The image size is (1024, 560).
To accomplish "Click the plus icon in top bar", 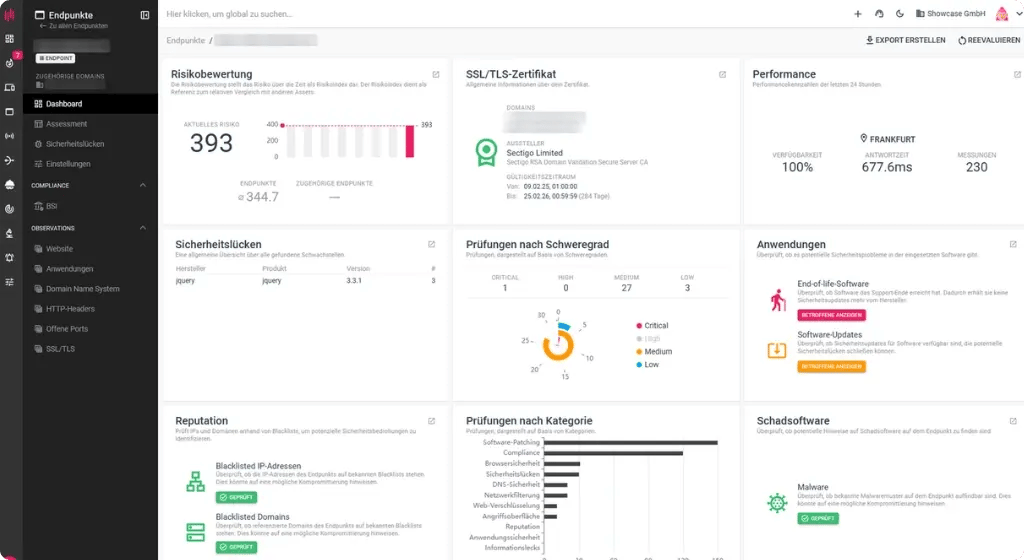I will point(857,14).
